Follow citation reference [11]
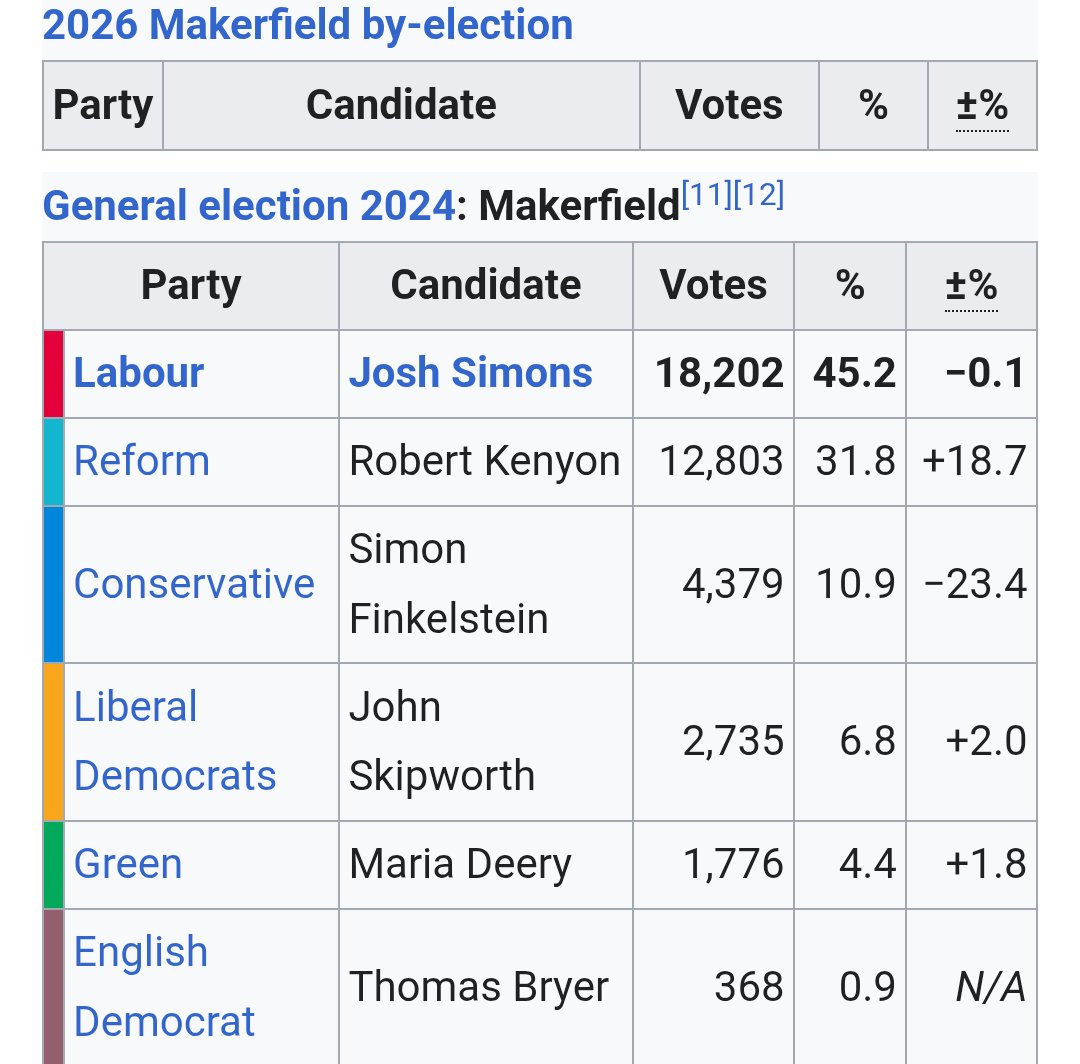Viewport: 1080px width, 1064px height. pyautogui.click(x=707, y=194)
